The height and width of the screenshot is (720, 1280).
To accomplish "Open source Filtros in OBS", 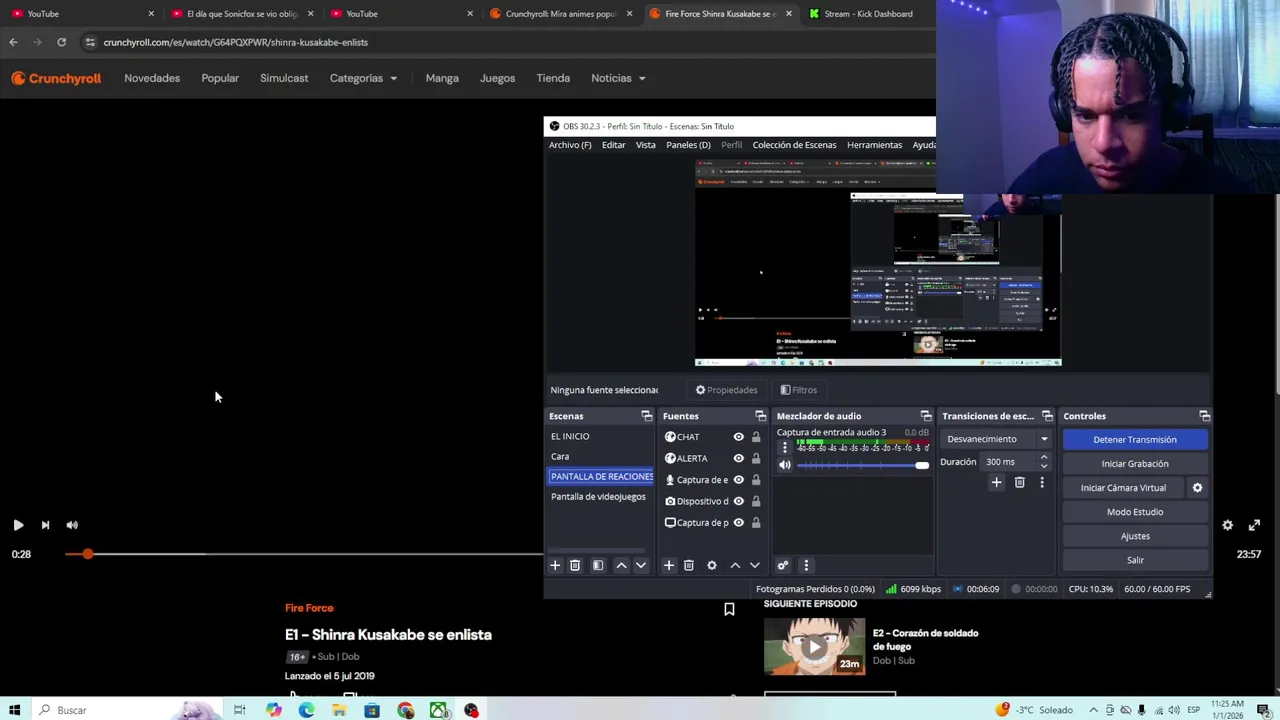I will (x=798, y=390).
